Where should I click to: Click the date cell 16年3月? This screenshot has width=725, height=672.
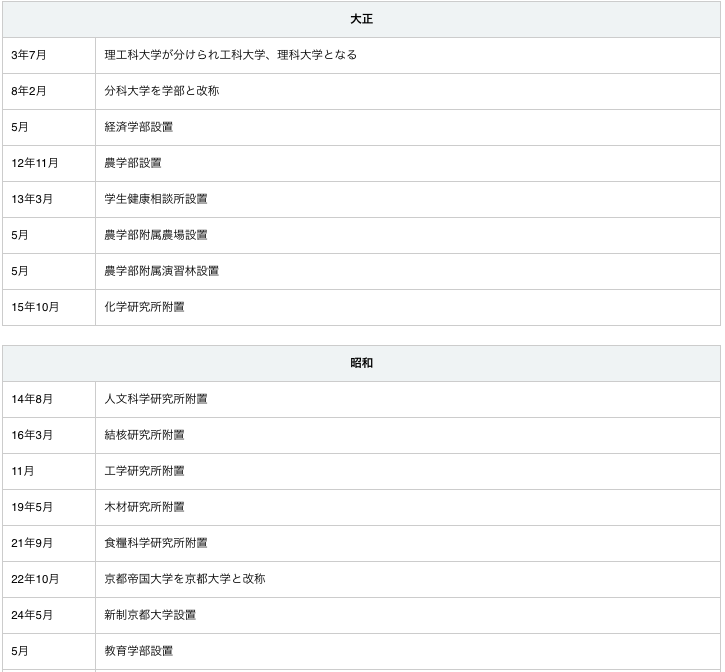[x=49, y=435]
